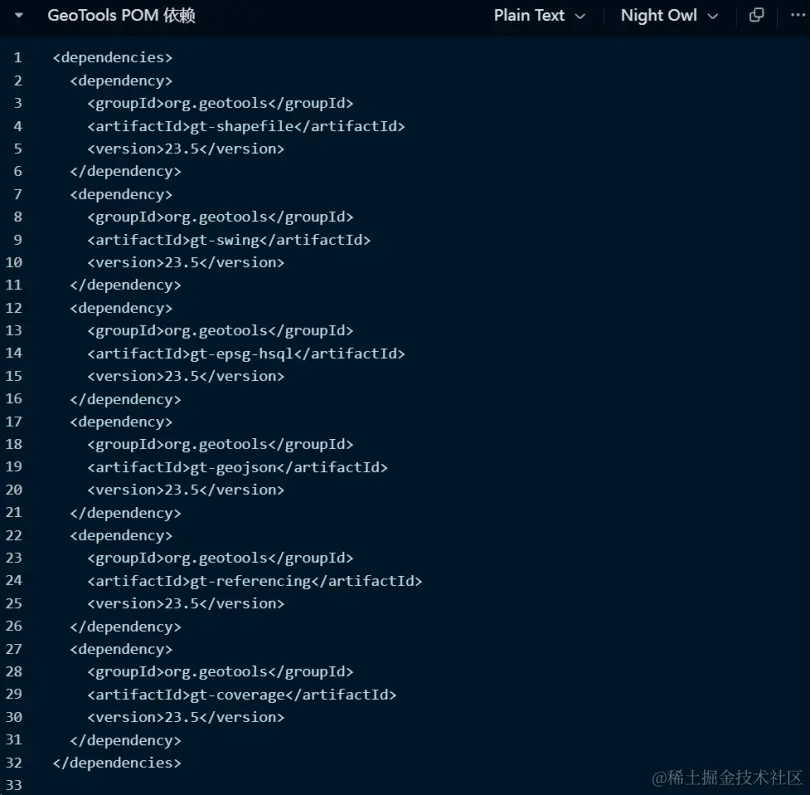Click the version 23.5 on line 5
The image size is (811, 795).
(186, 149)
